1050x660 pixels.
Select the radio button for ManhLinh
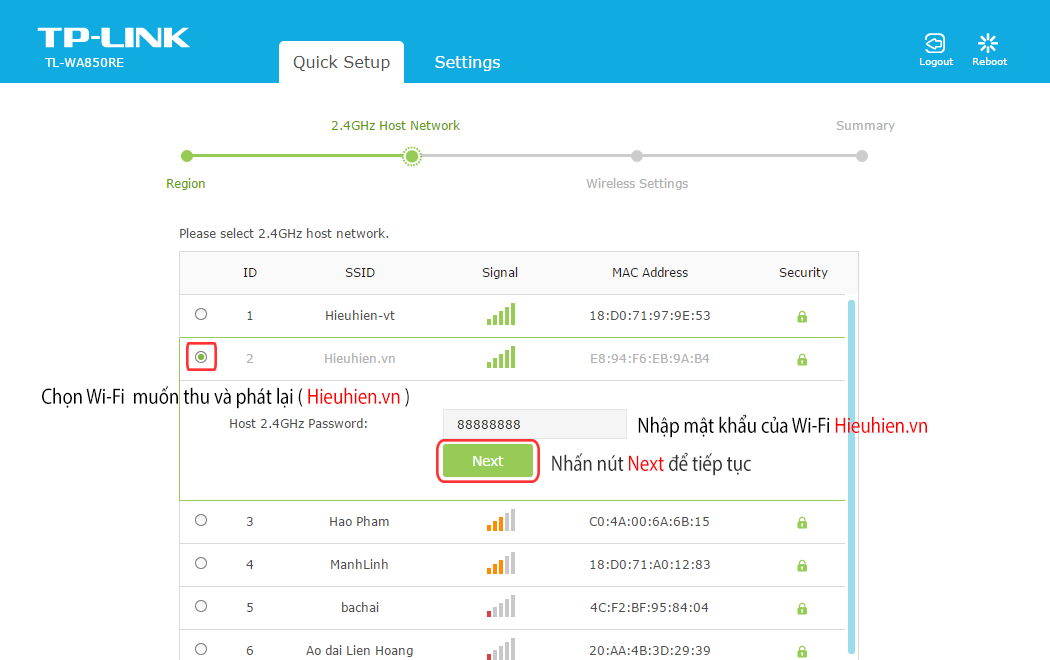pyautogui.click(x=201, y=564)
